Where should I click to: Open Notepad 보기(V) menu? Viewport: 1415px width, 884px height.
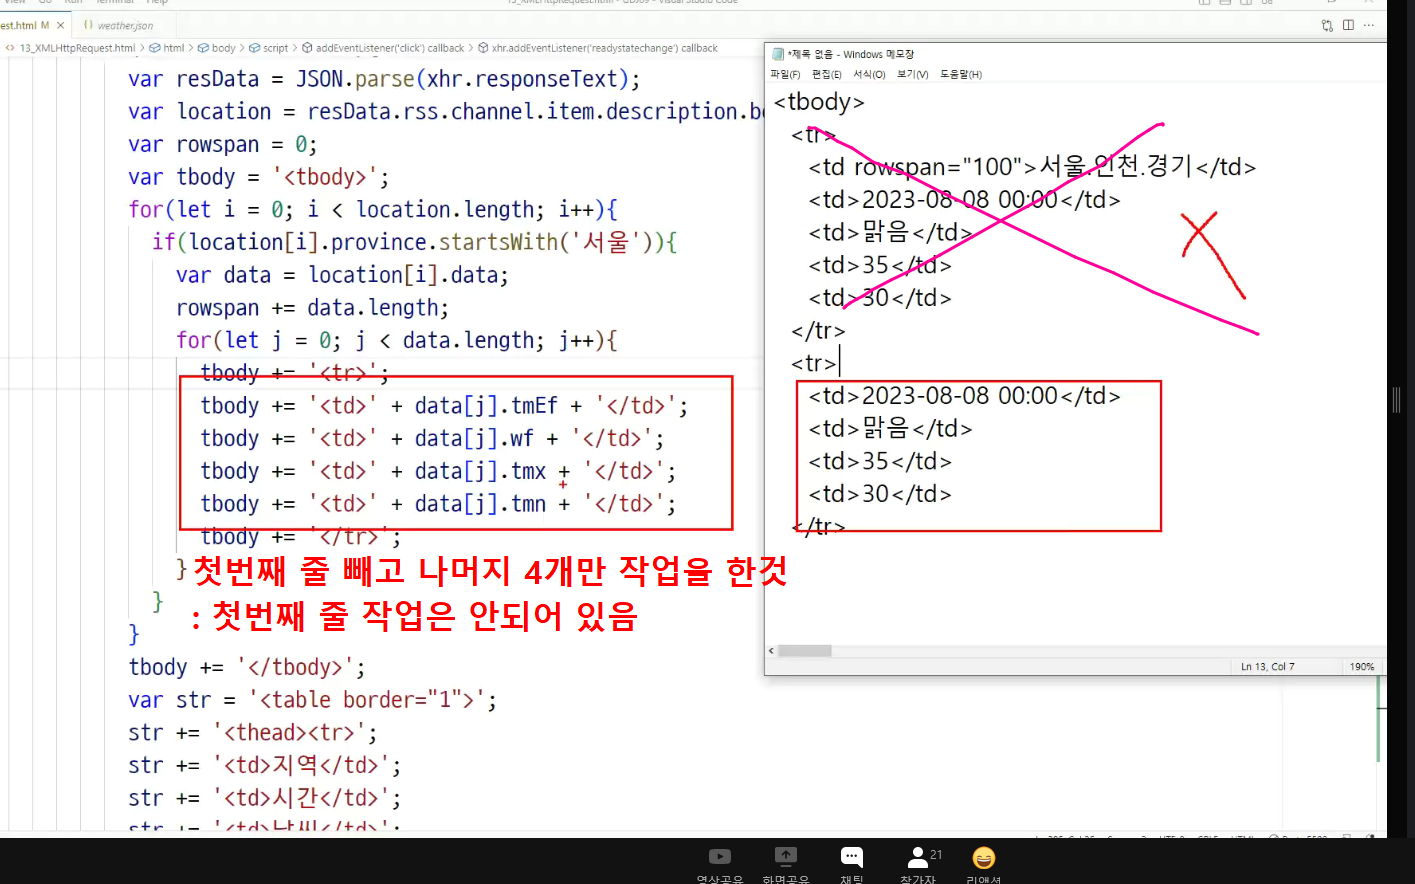[912, 74]
